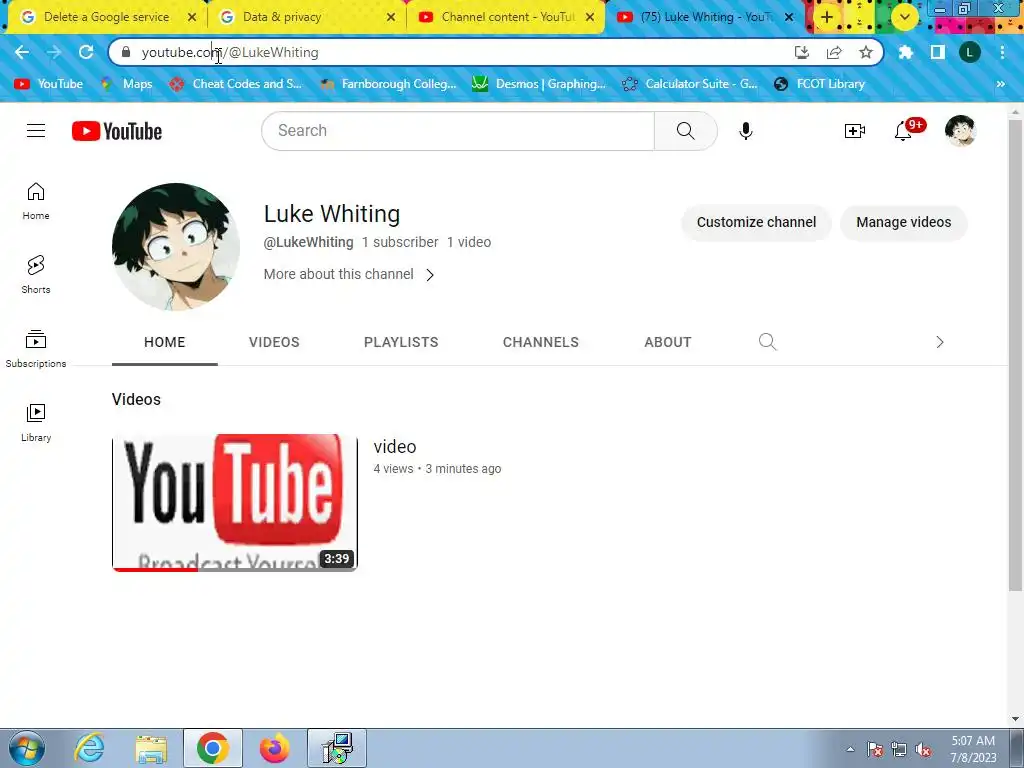This screenshot has height=768, width=1024.
Task: Click the page vertical scrollbar
Action: pyautogui.click(x=1015, y=356)
